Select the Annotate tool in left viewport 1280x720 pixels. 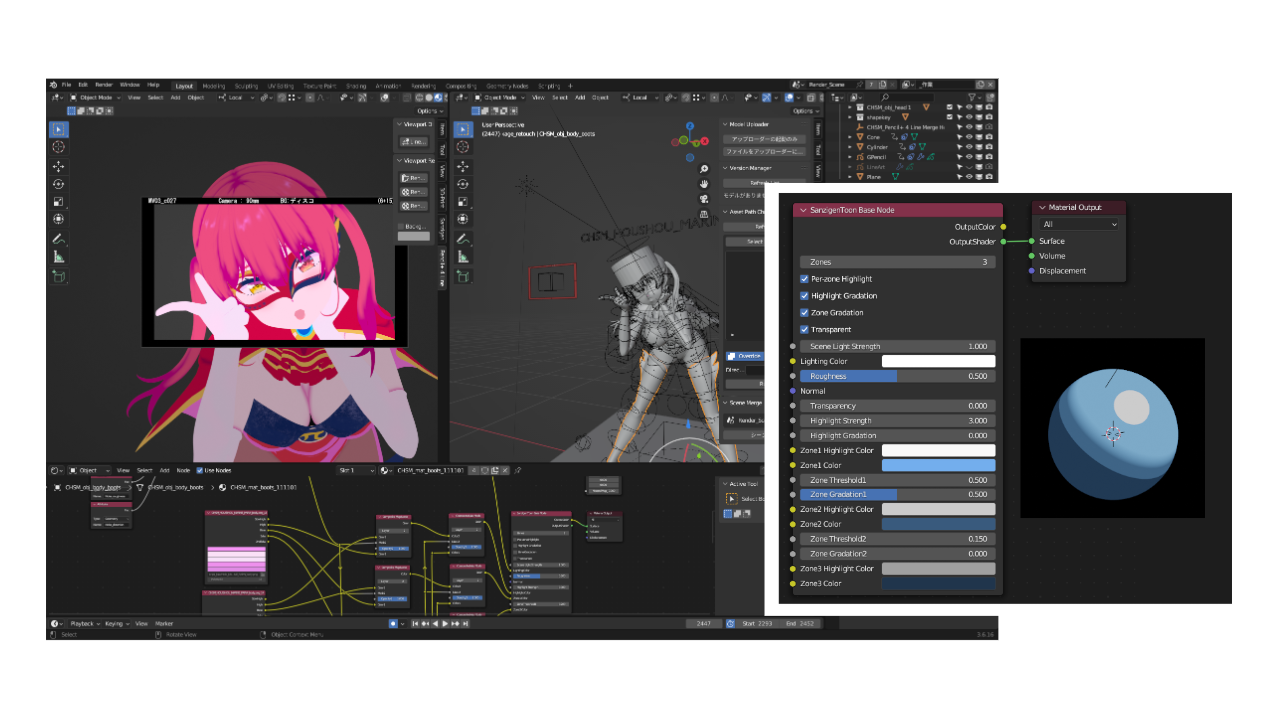pyautogui.click(x=58, y=240)
